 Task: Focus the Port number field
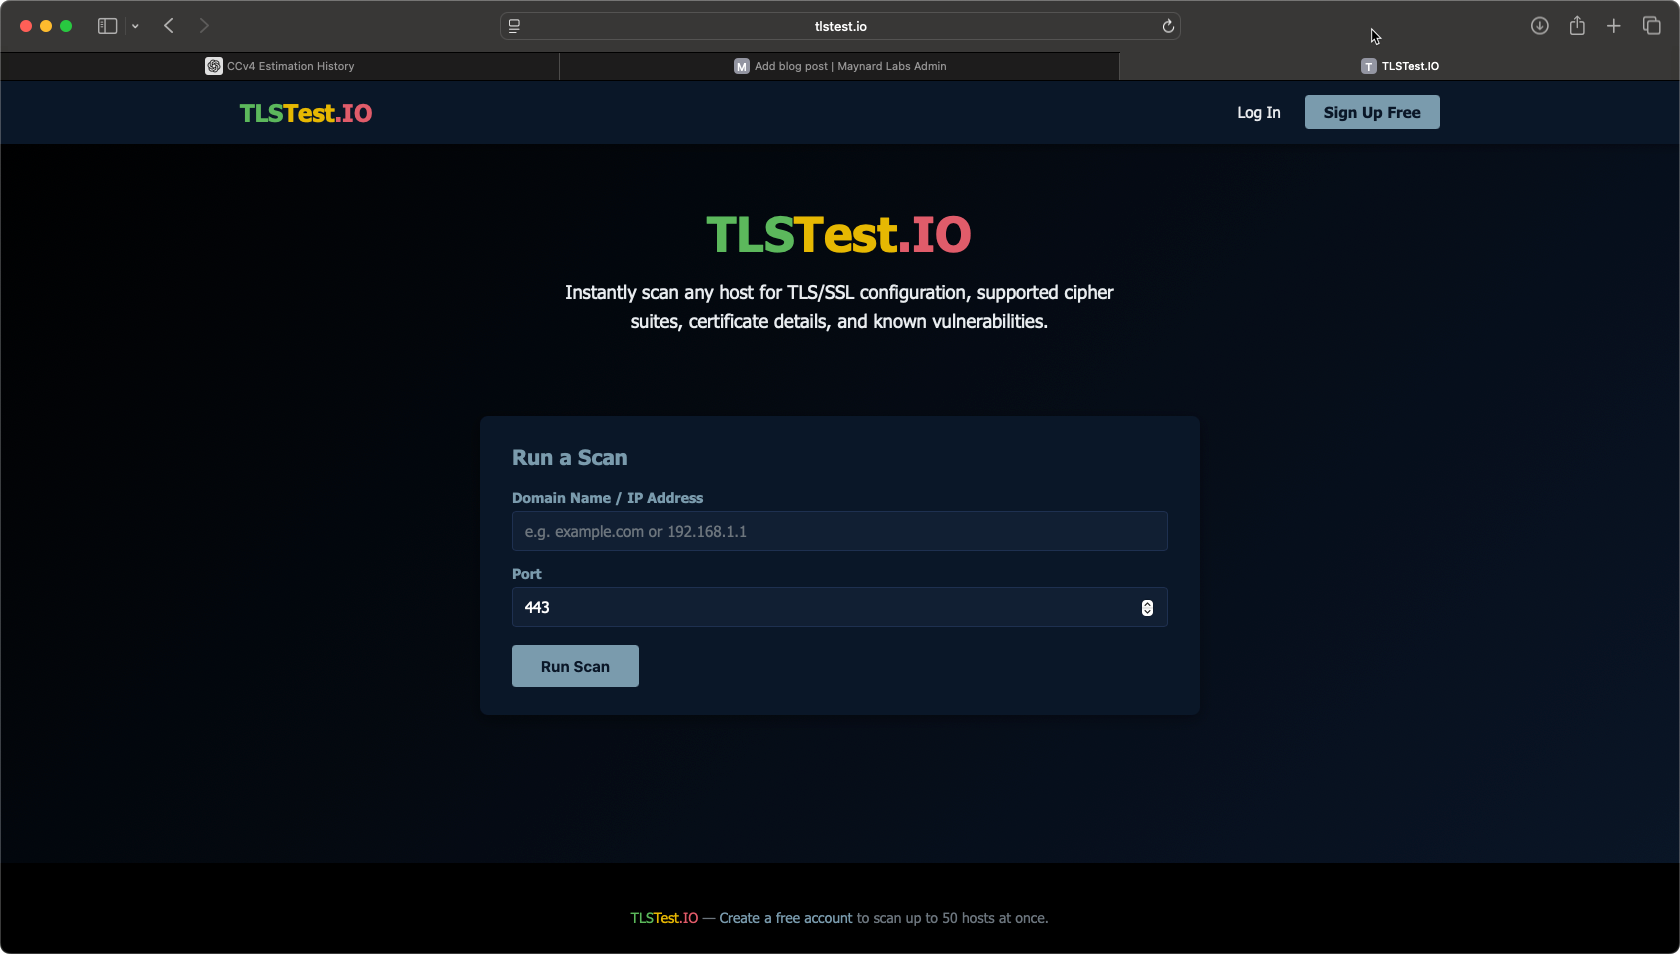[840, 607]
